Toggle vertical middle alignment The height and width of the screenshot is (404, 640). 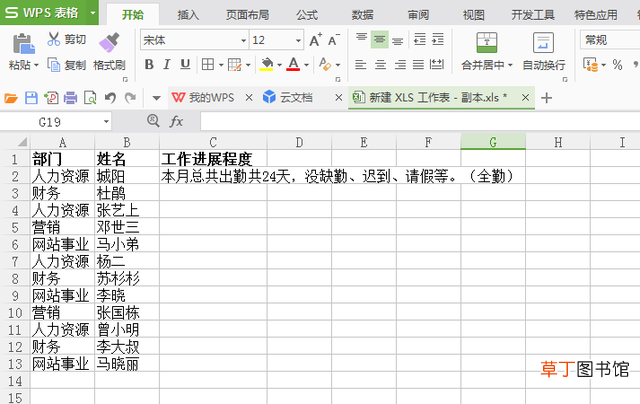(x=380, y=39)
